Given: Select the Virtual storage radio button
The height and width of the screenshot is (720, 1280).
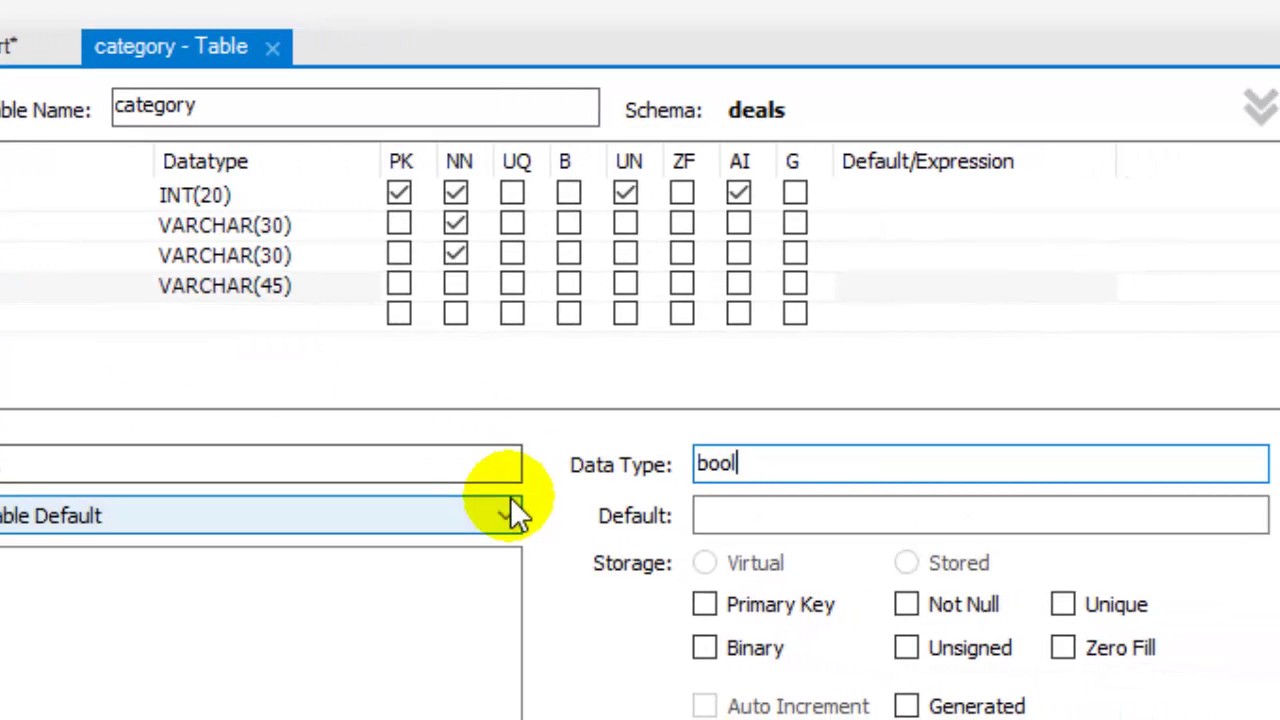Looking at the screenshot, I should click(x=704, y=563).
